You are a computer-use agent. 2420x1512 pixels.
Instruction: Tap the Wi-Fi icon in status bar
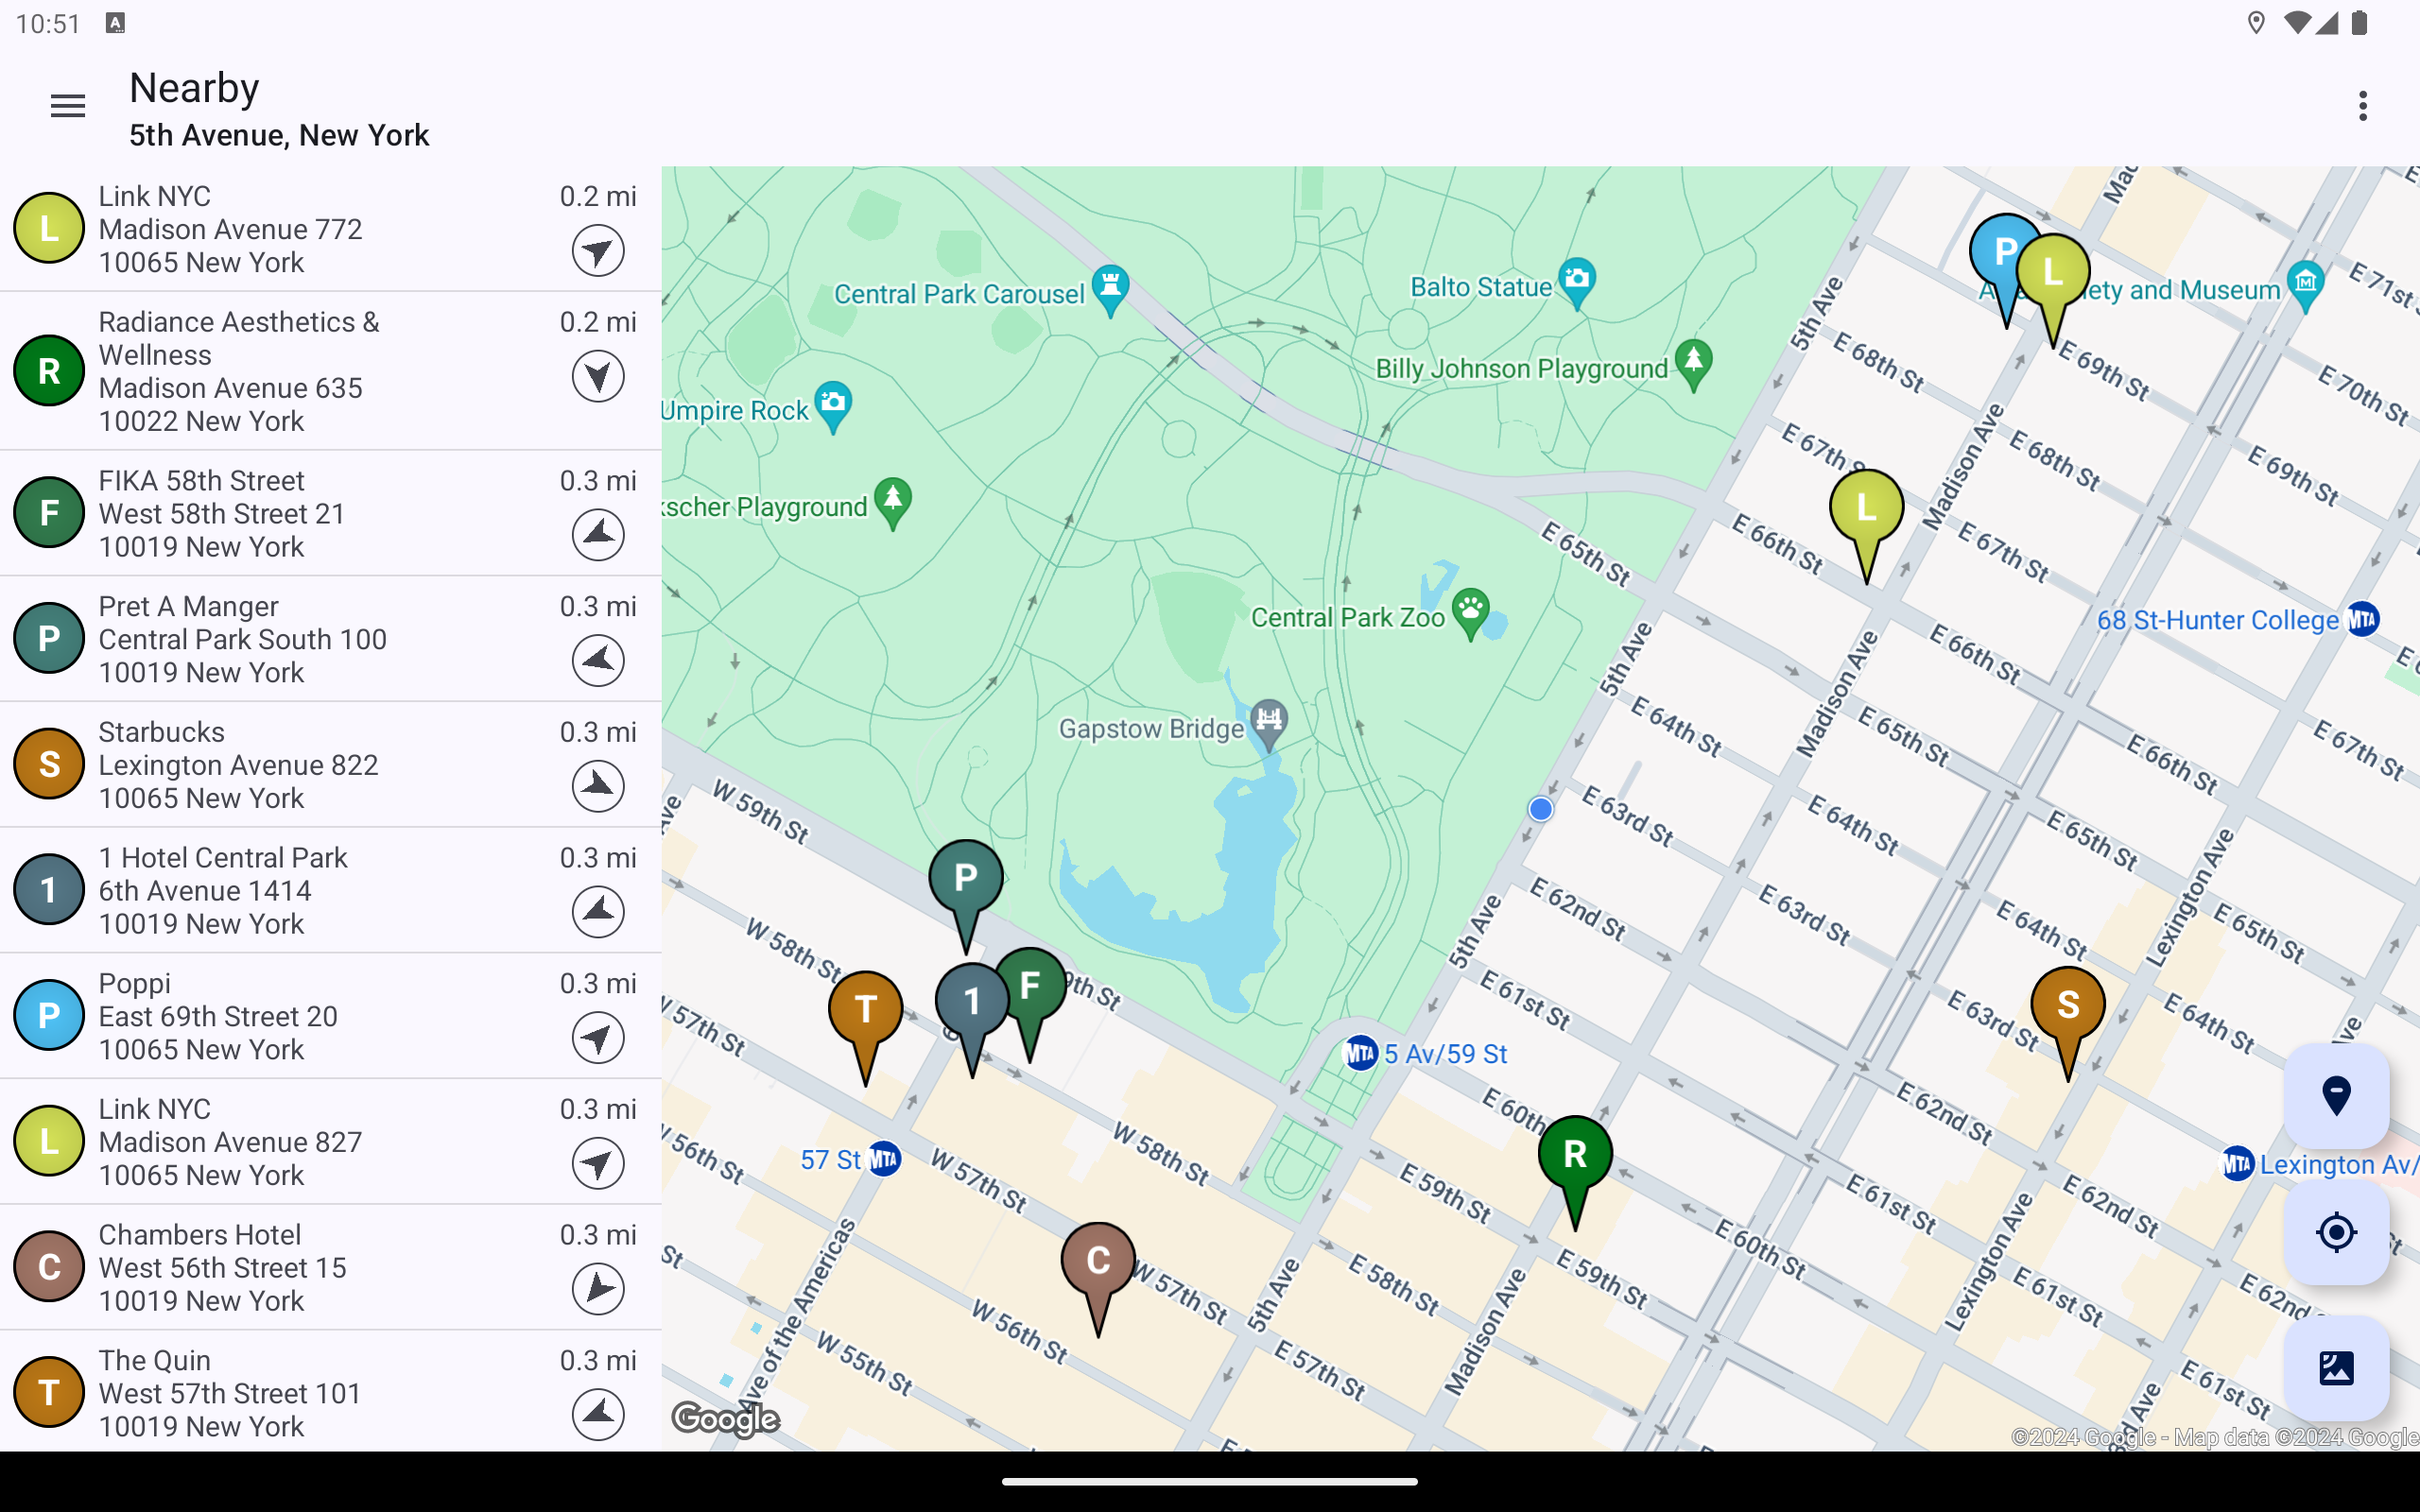2298,23
